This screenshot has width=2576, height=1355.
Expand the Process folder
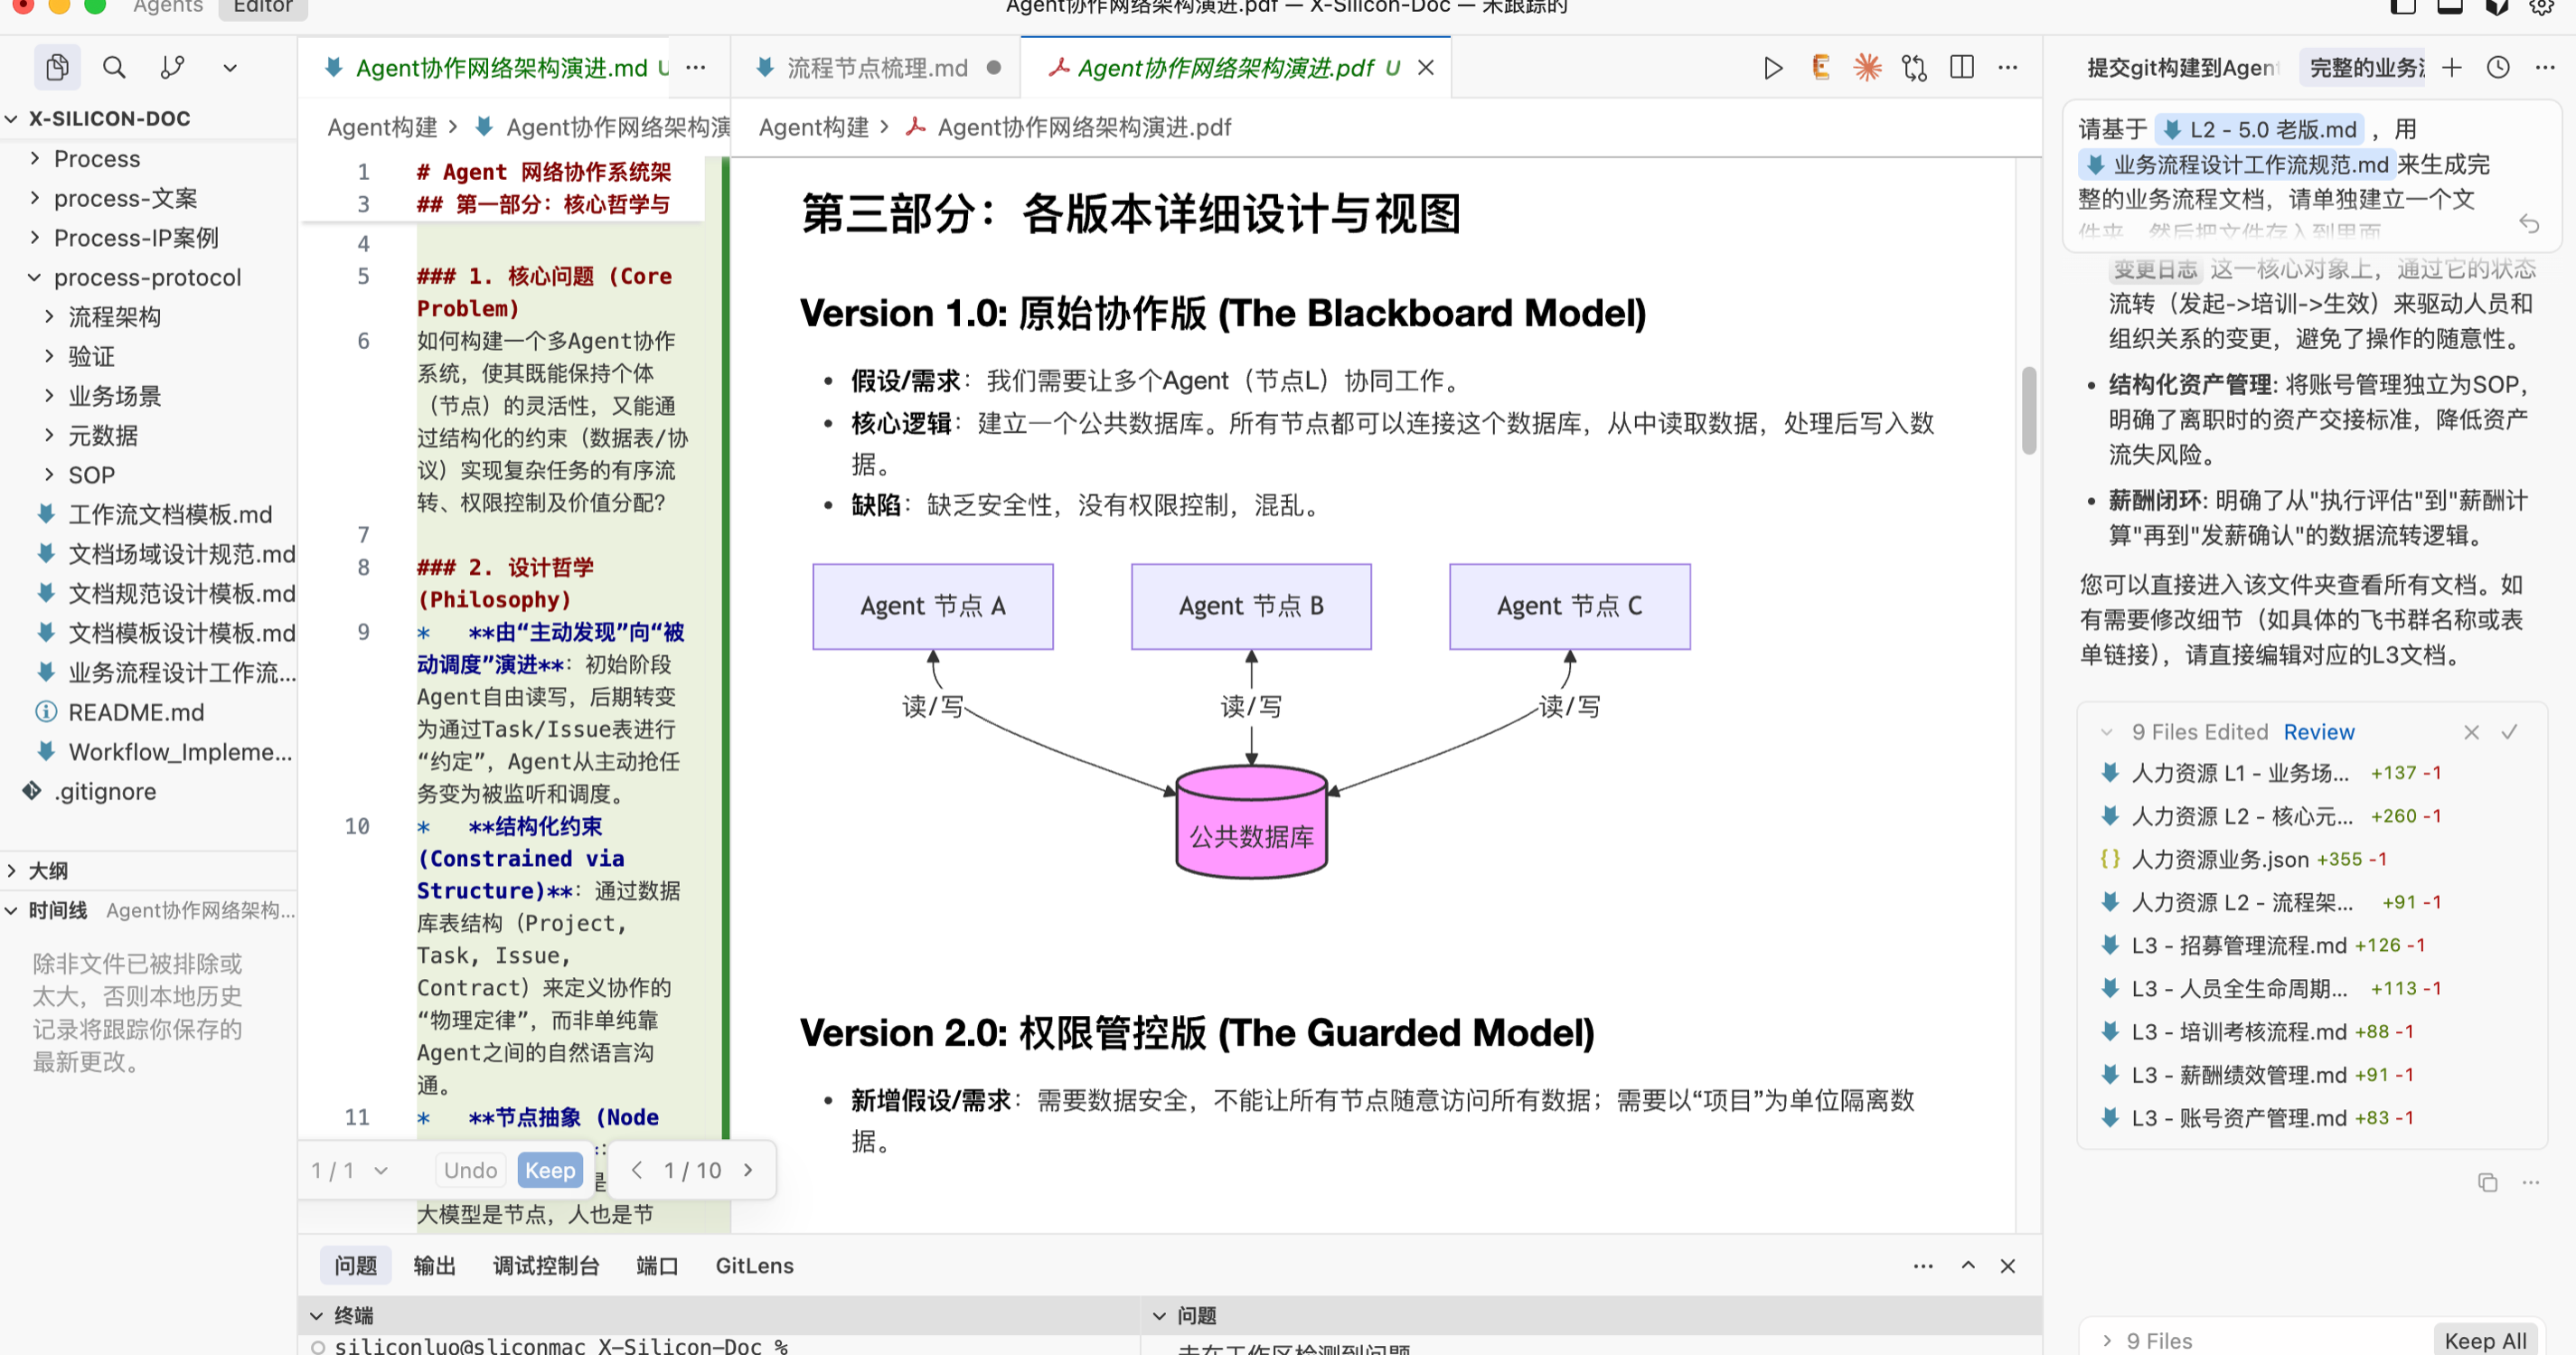click(96, 159)
